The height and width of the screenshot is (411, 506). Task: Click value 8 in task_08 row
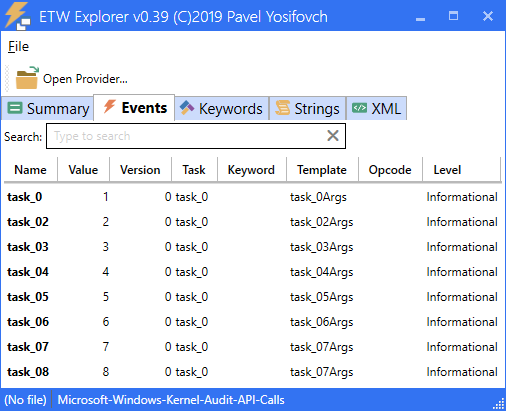(x=106, y=372)
